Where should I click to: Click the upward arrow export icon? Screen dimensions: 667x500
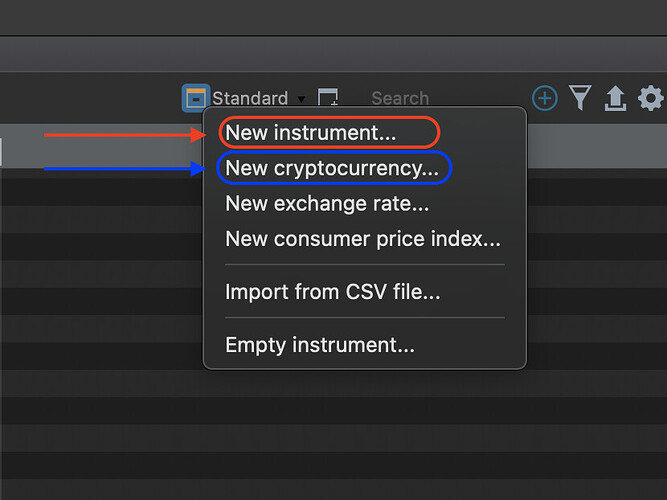coord(615,98)
